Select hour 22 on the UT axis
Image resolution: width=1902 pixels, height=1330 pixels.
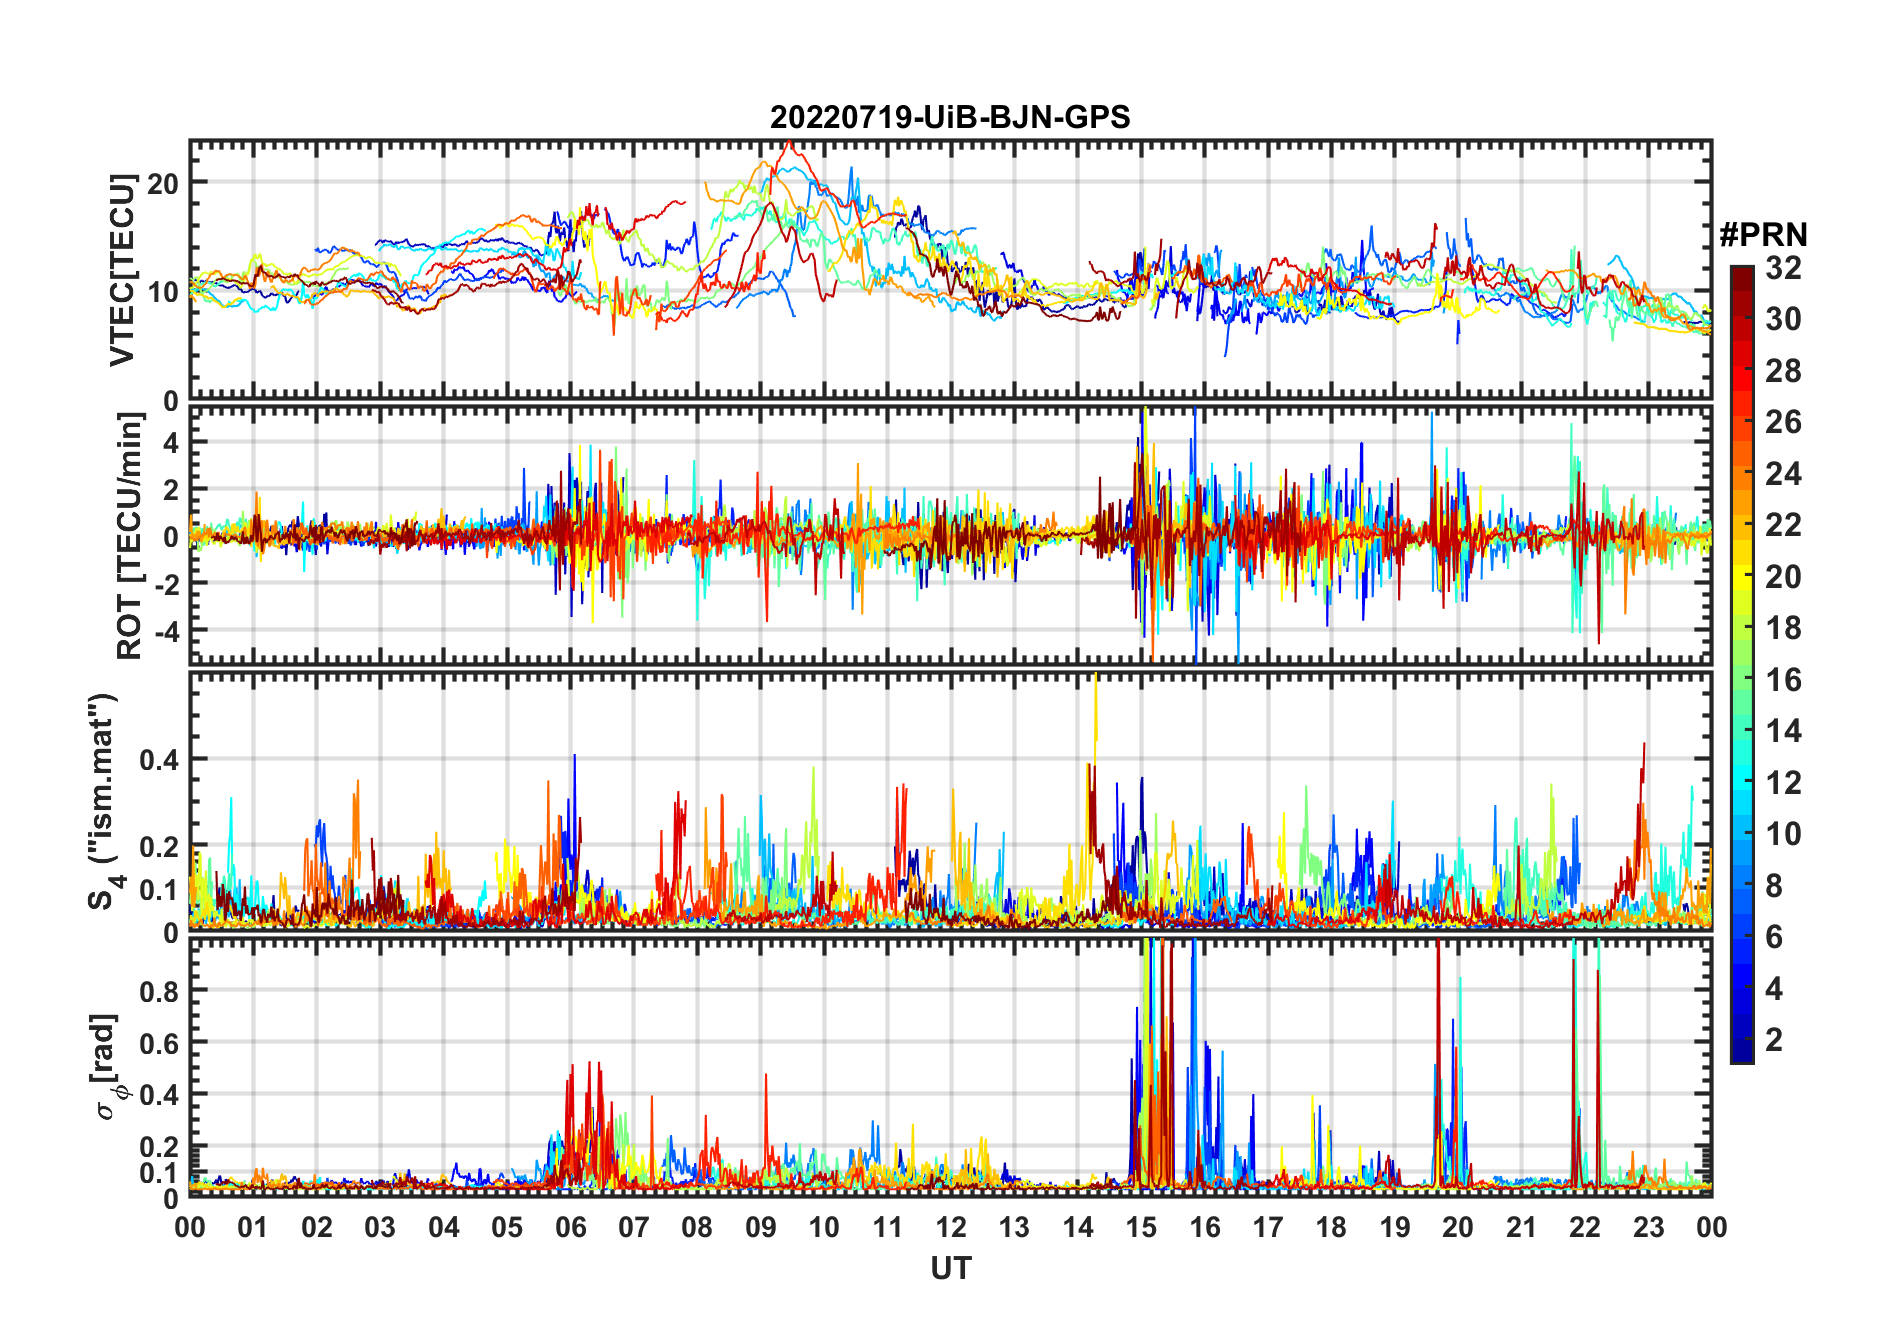point(1585,1227)
